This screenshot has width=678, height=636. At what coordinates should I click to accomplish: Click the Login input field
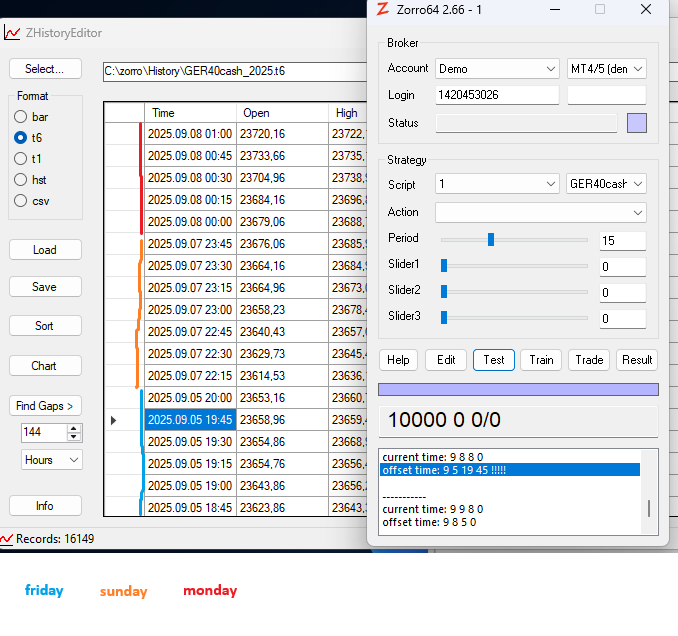point(497,95)
